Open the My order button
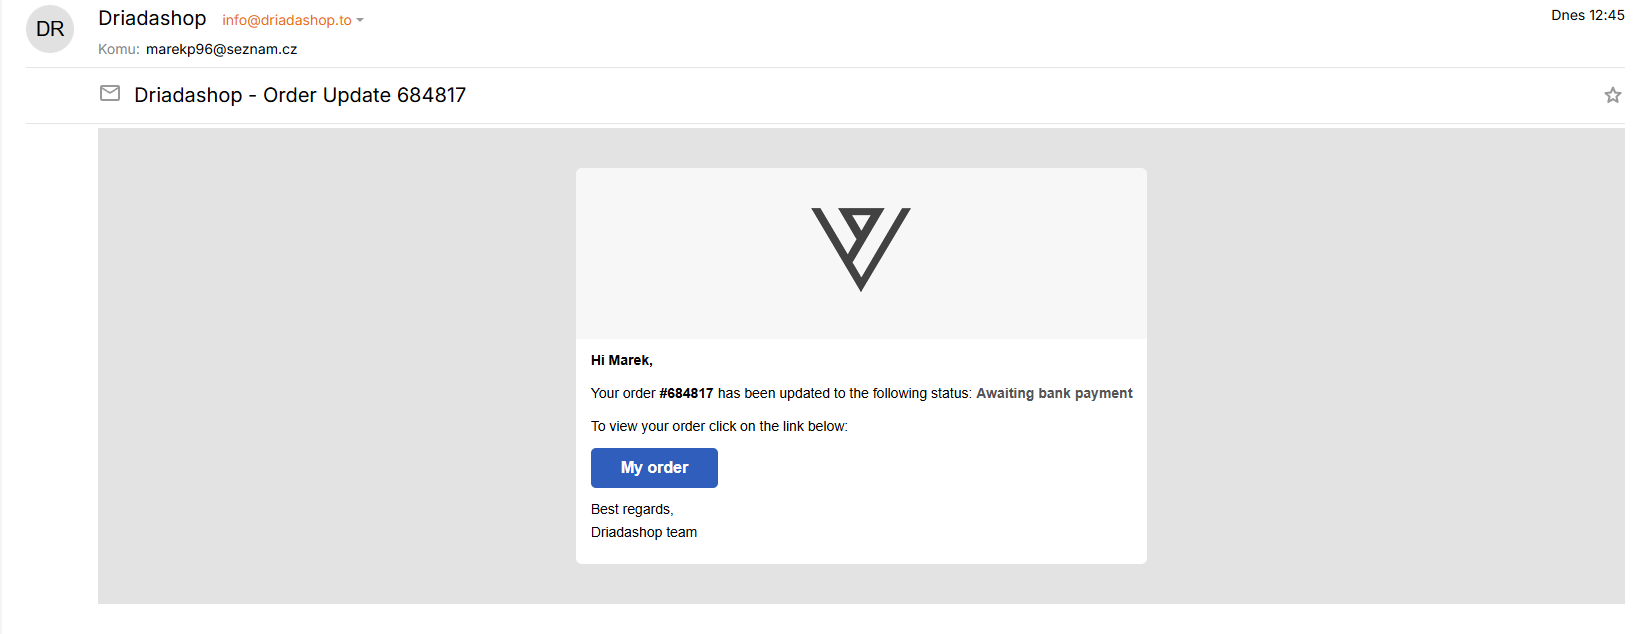 (654, 468)
